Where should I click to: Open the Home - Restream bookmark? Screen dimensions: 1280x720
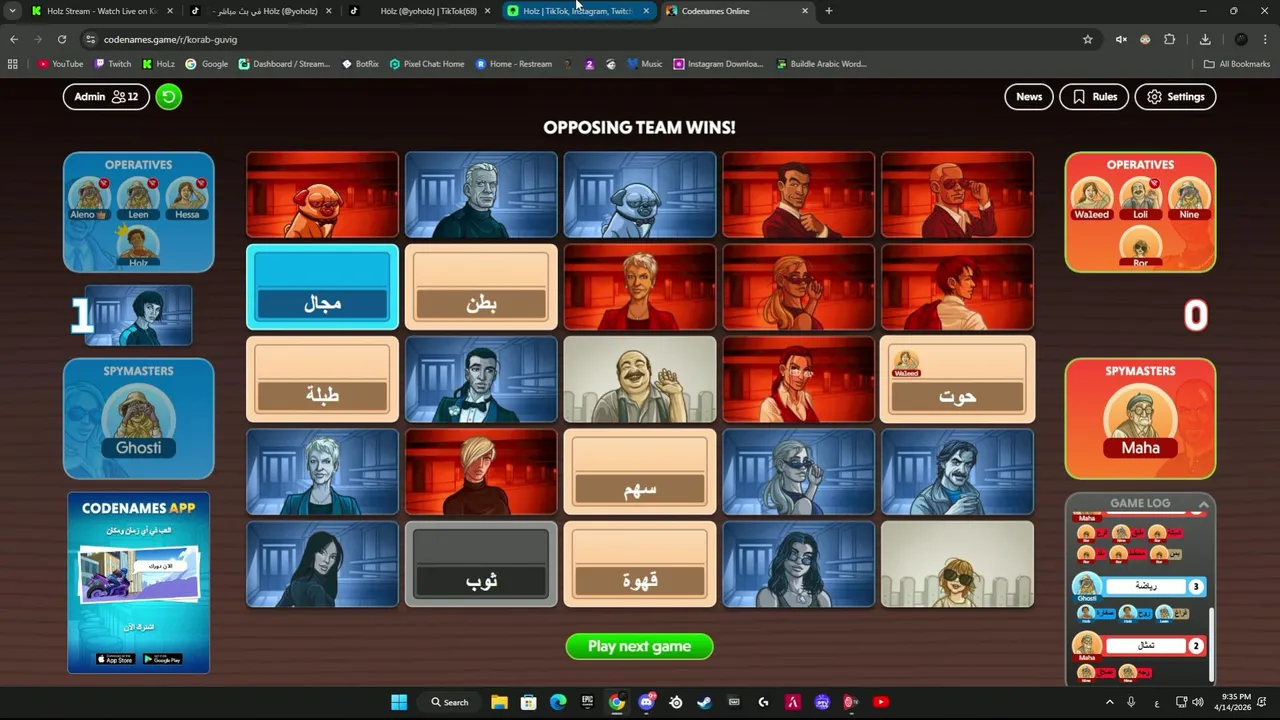click(x=513, y=64)
